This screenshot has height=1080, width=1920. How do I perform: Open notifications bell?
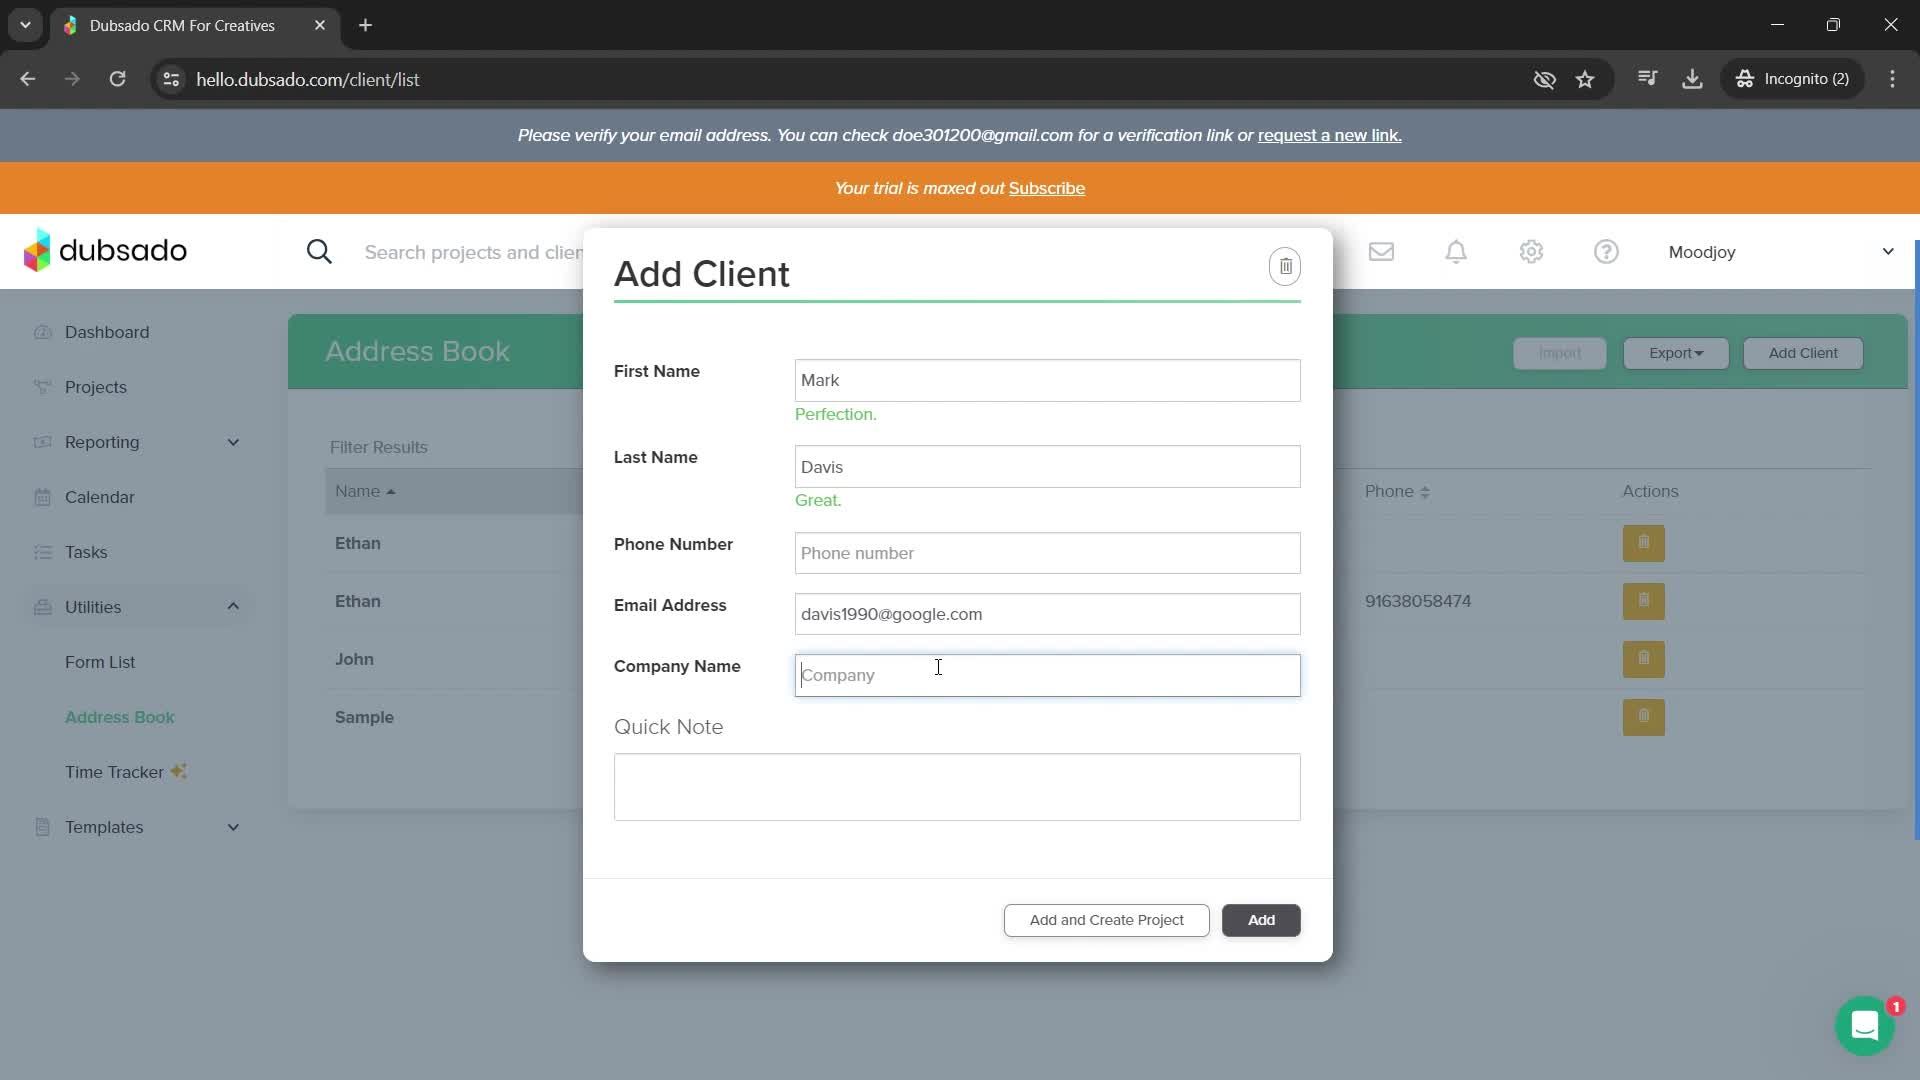point(1456,252)
